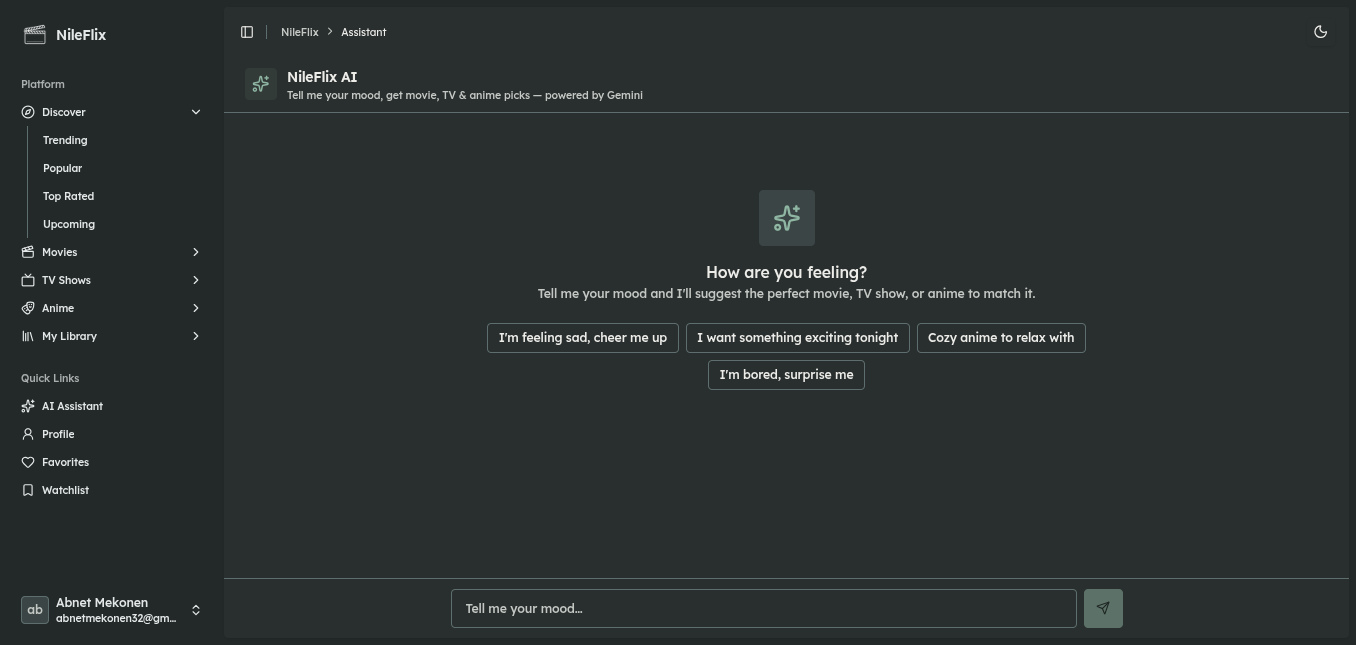The width and height of the screenshot is (1356, 645).
Task: Open account menu via up-down chevron
Action: click(196, 609)
